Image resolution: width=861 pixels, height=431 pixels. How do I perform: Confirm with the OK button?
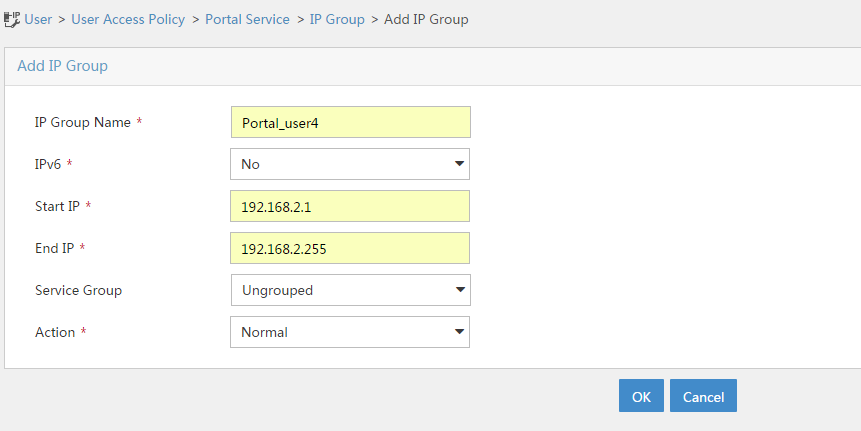click(641, 395)
